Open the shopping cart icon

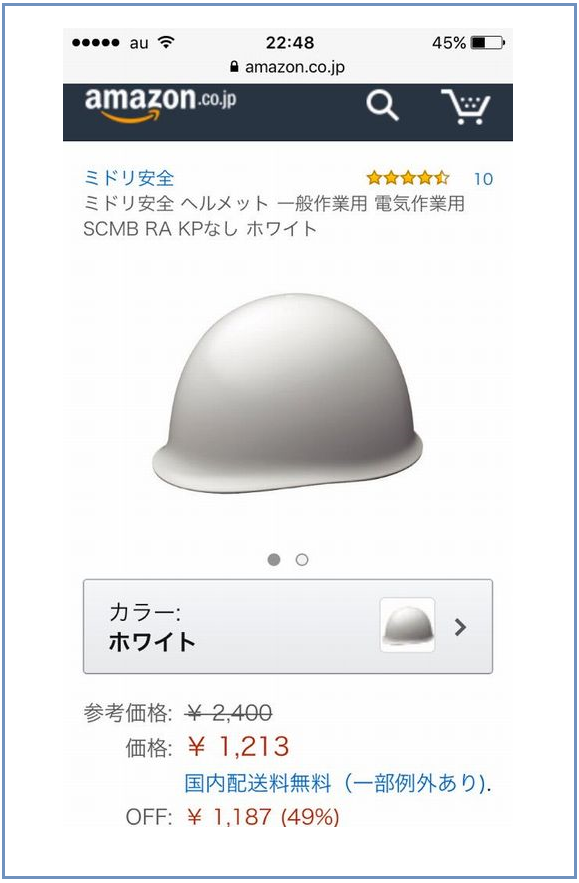point(466,106)
